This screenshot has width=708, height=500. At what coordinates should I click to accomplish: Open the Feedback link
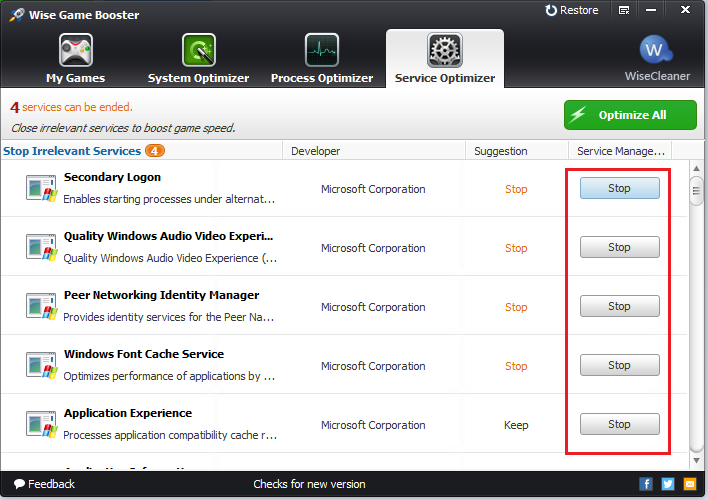pyautogui.click(x=44, y=484)
